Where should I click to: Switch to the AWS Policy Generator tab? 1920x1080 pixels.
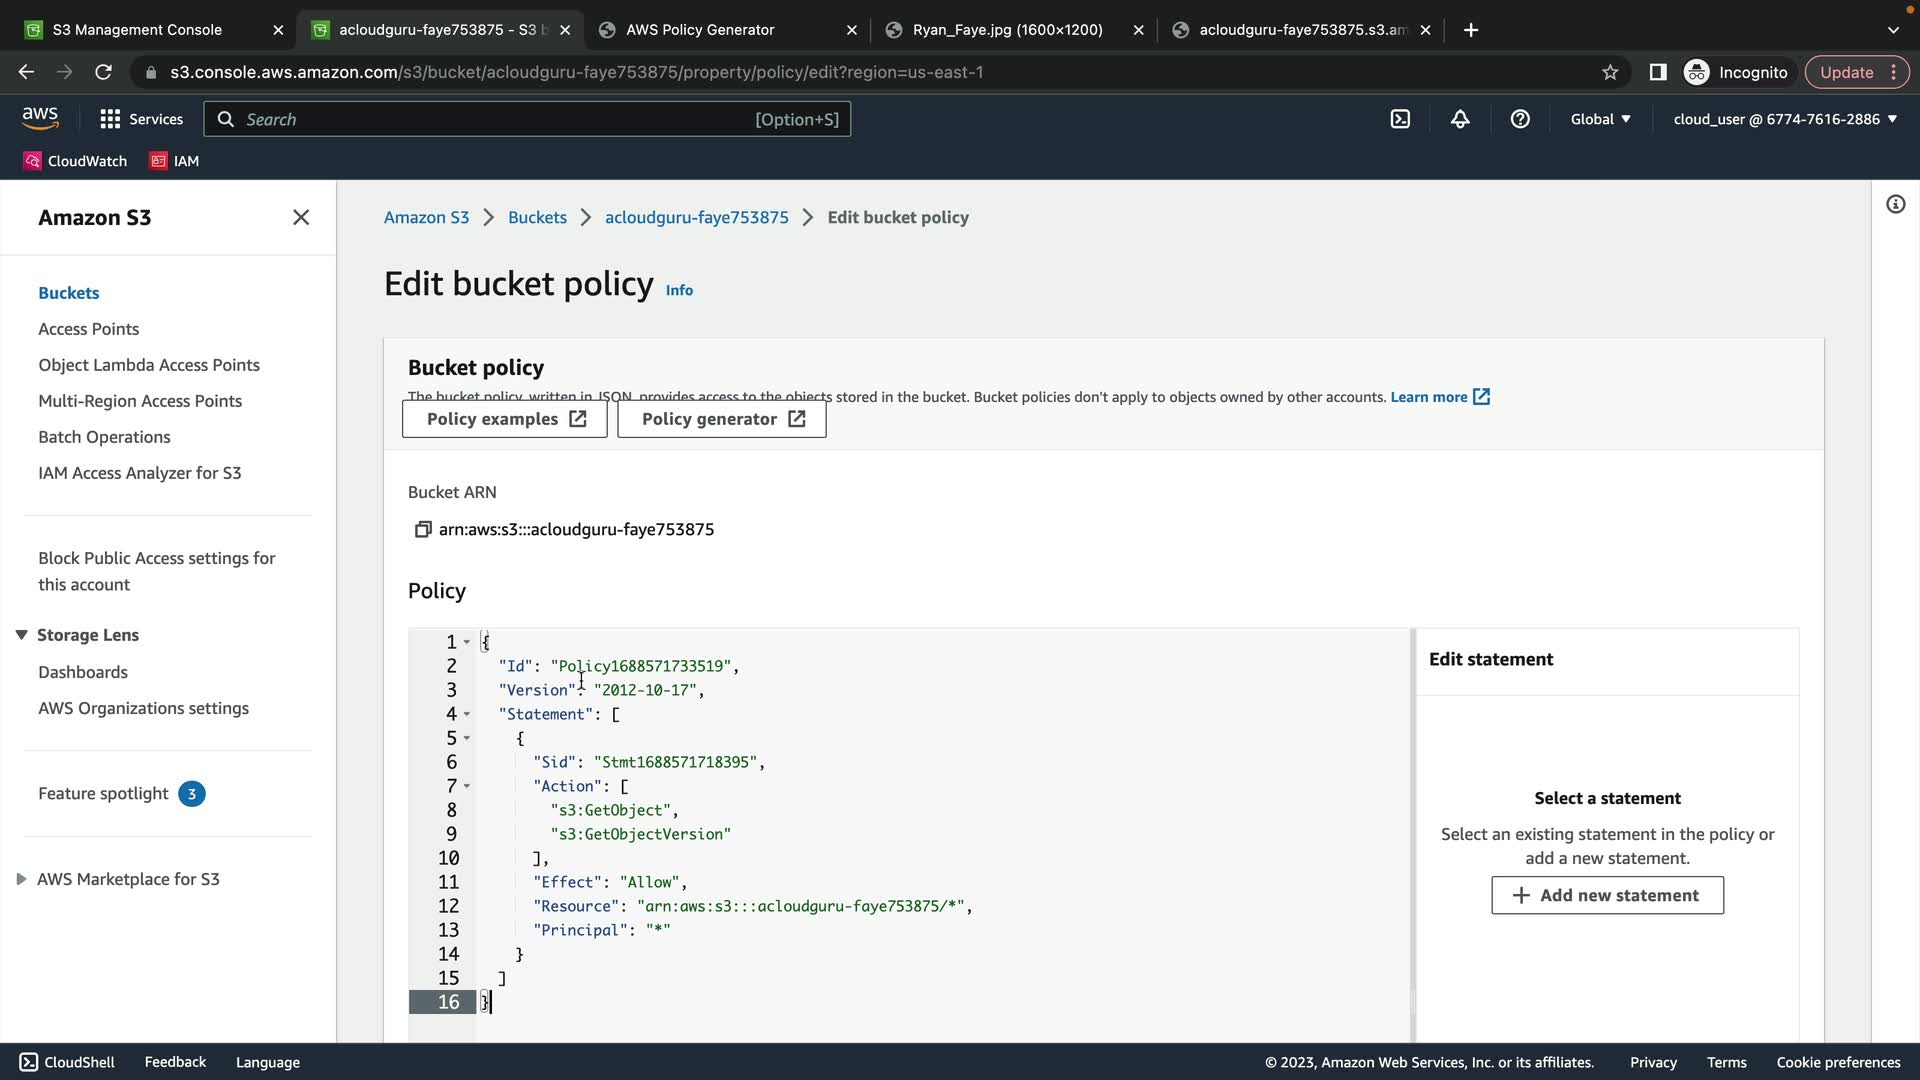click(700, 30)
